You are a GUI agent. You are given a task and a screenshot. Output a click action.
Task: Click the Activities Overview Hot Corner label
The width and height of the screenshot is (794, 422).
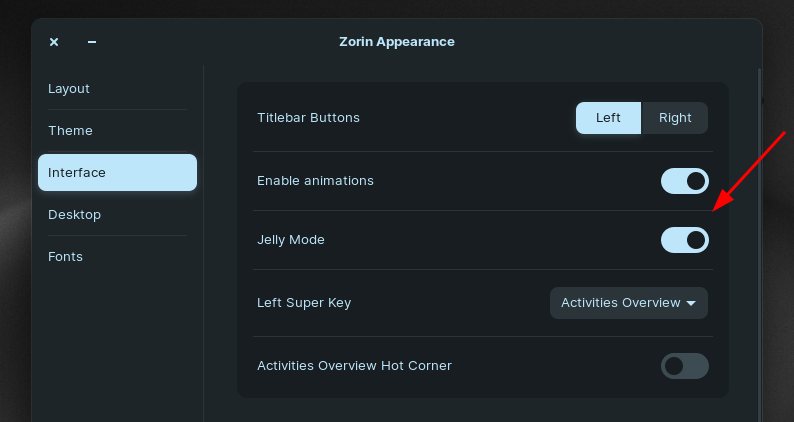354,366
